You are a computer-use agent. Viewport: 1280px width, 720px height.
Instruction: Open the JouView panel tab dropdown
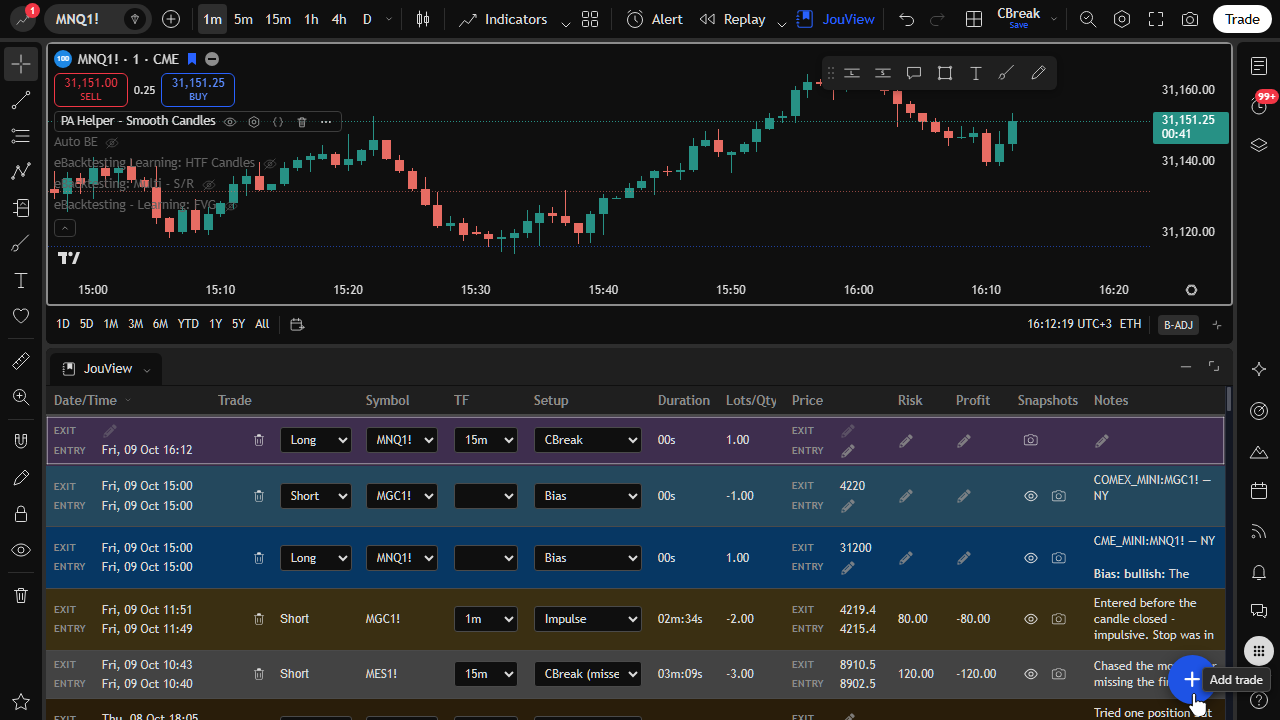pyautogui.click(x=148, y=370)
